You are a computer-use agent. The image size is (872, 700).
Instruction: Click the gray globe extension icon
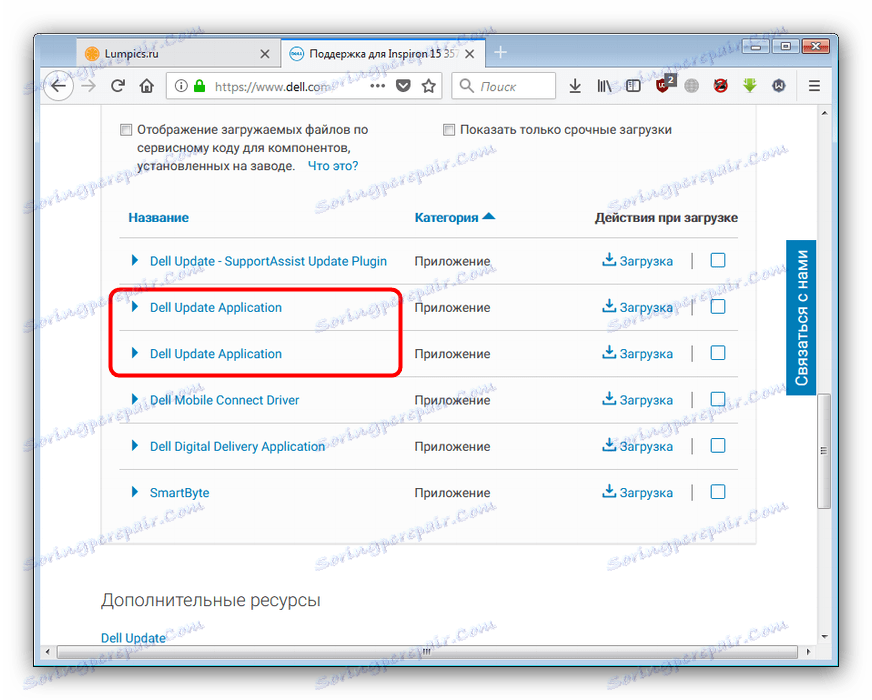pos(691,86)
